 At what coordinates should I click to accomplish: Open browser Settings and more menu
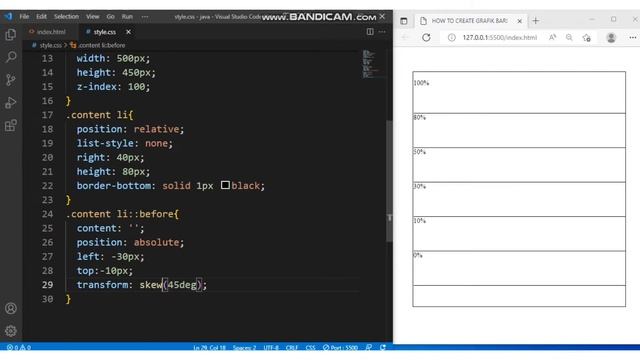(x=633, y=38)
